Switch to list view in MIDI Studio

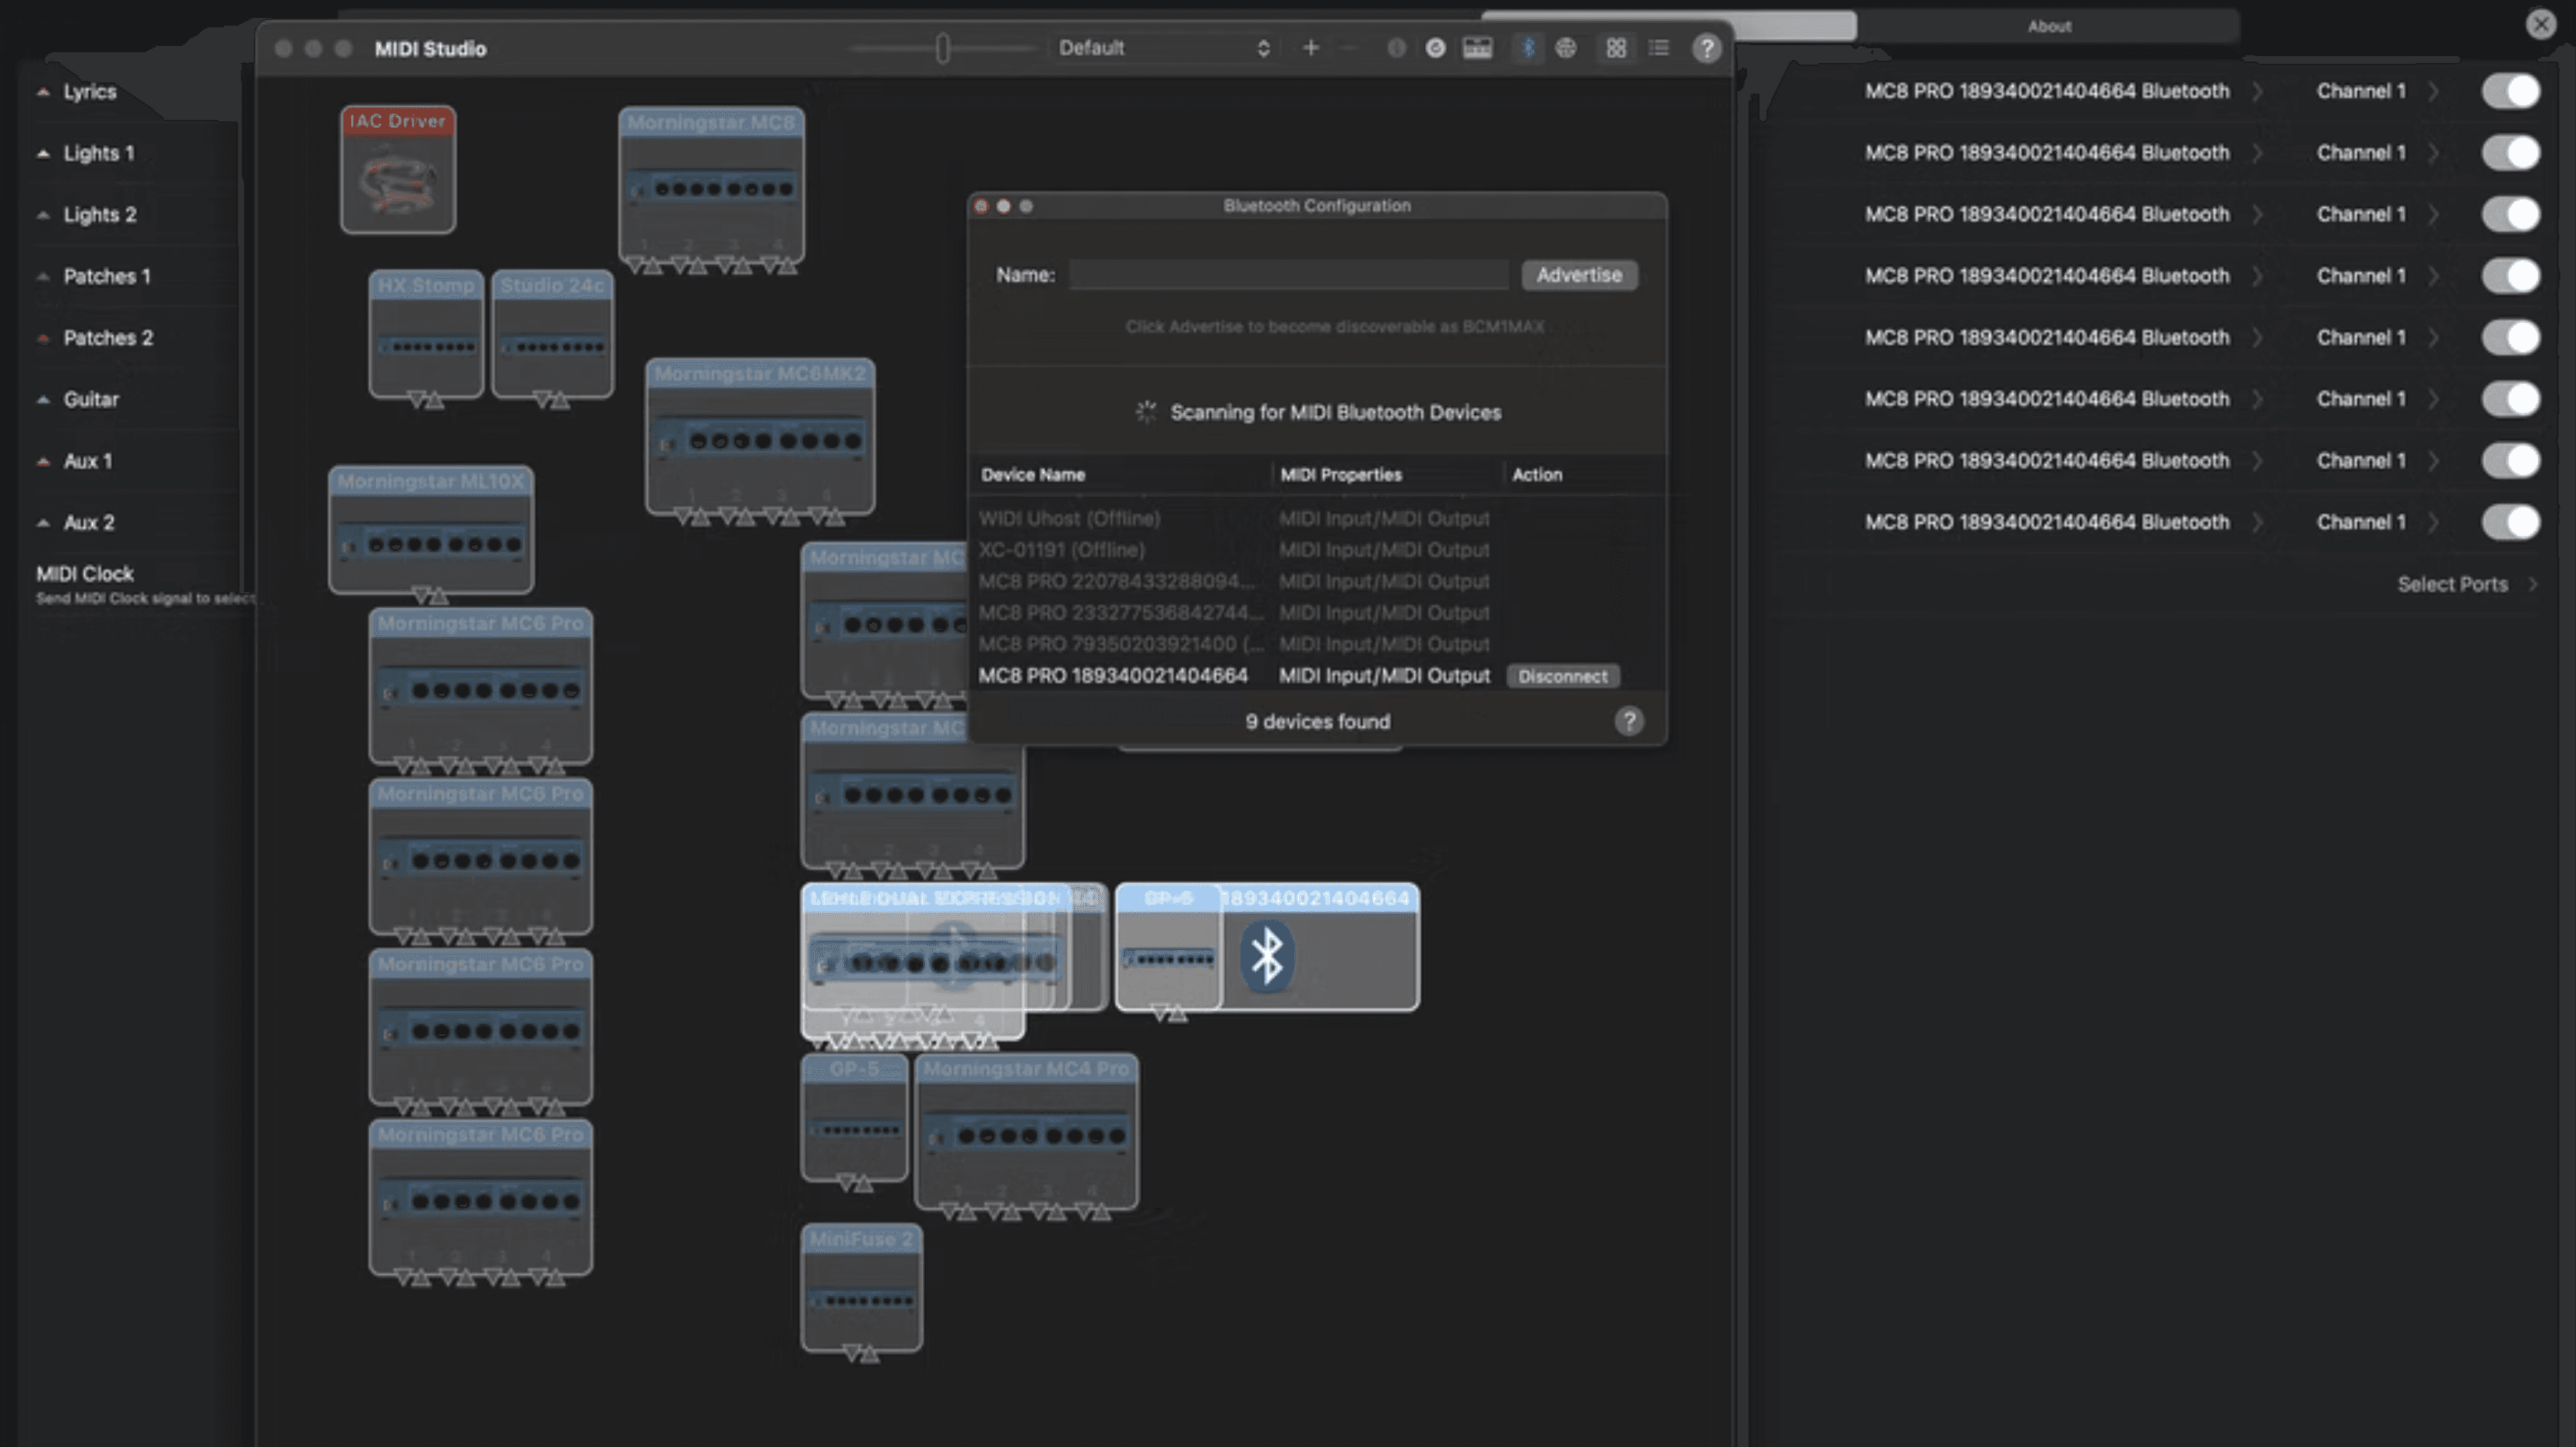coord(1658,48)
